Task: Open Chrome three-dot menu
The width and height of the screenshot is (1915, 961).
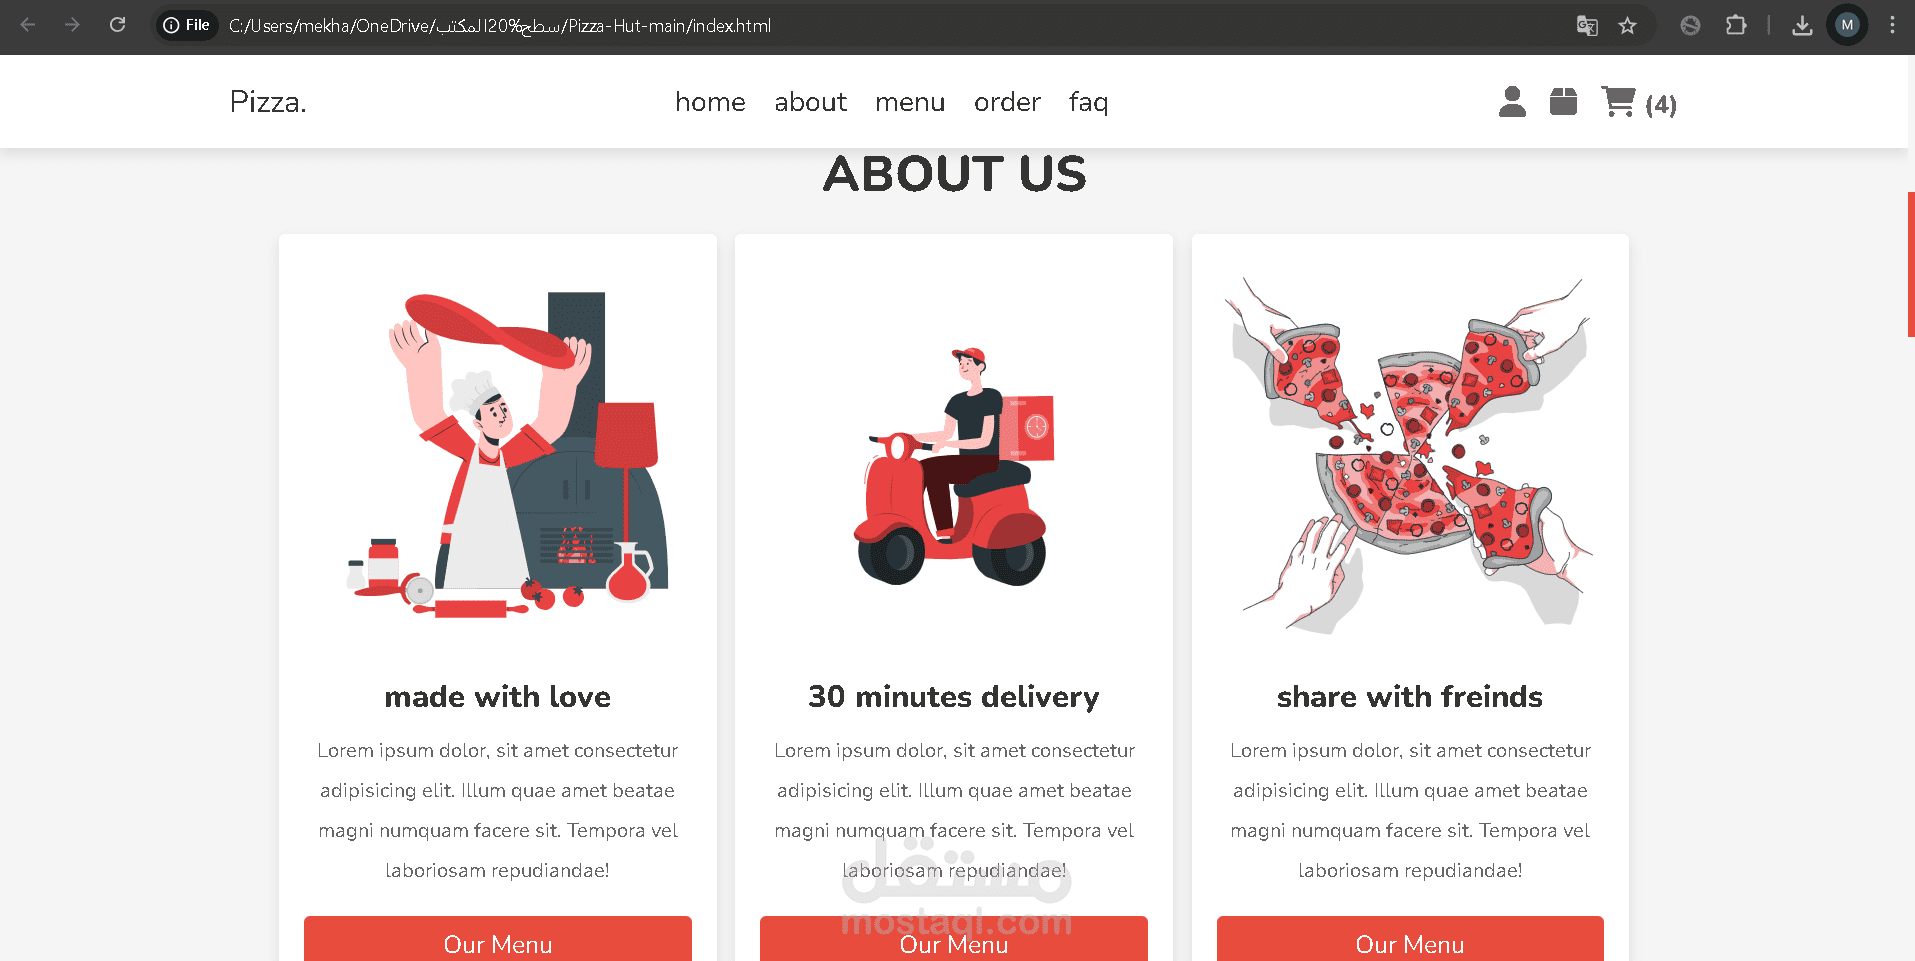Action: tap(1892, 25)
